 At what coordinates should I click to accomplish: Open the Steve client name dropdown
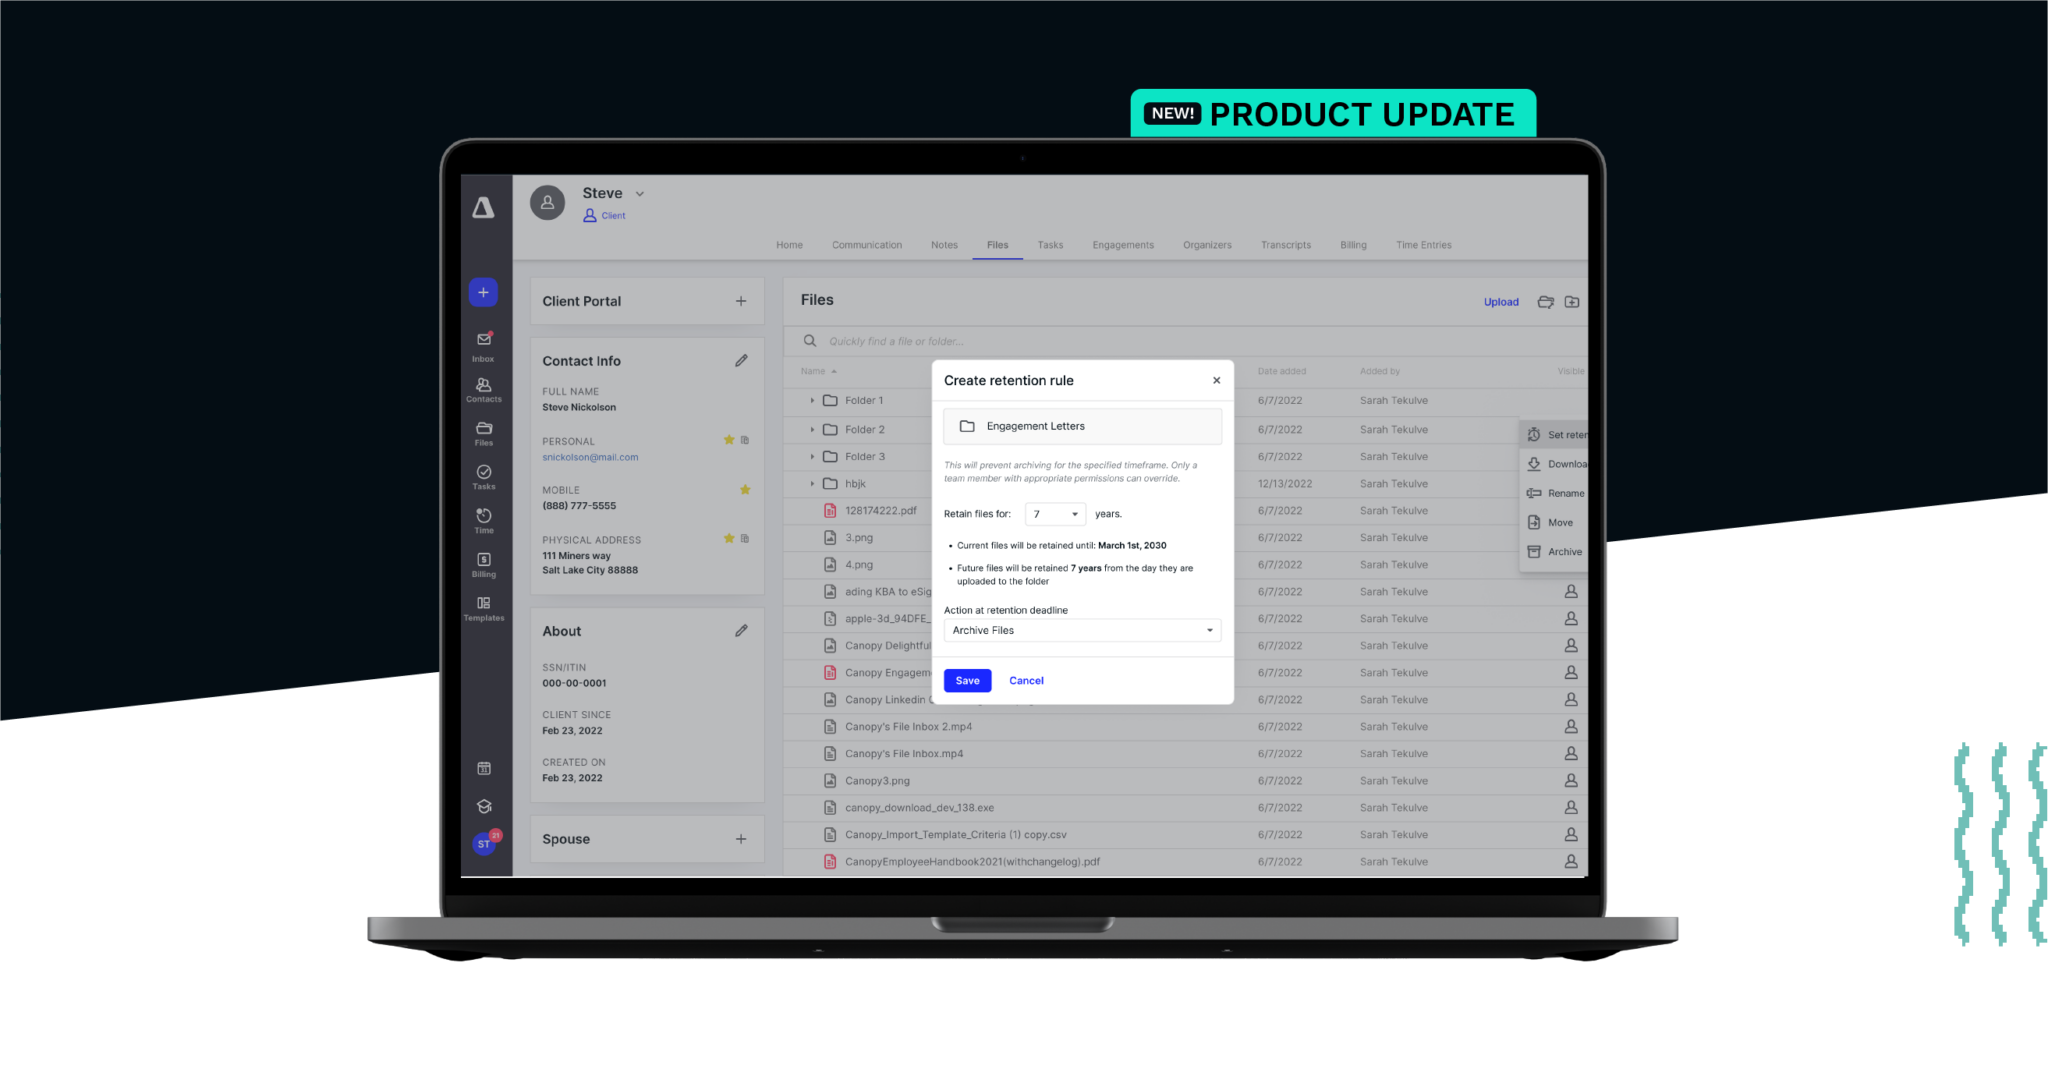coord(640,194)
